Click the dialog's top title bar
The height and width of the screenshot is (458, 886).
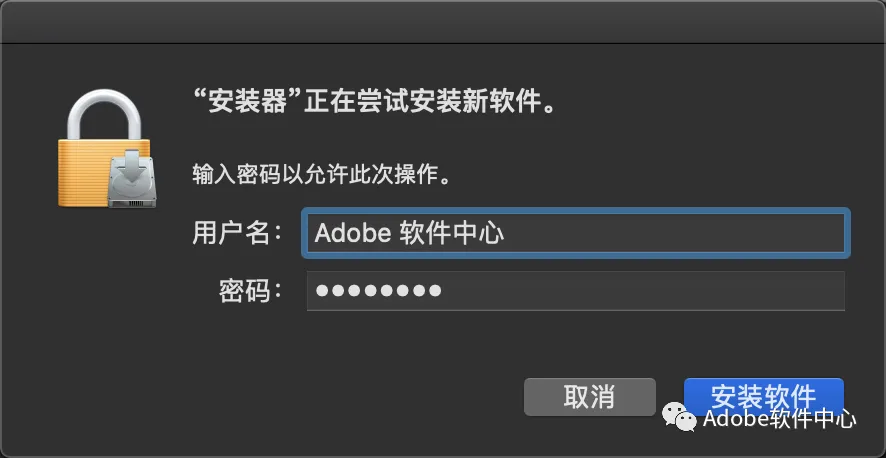coord(443,20)
